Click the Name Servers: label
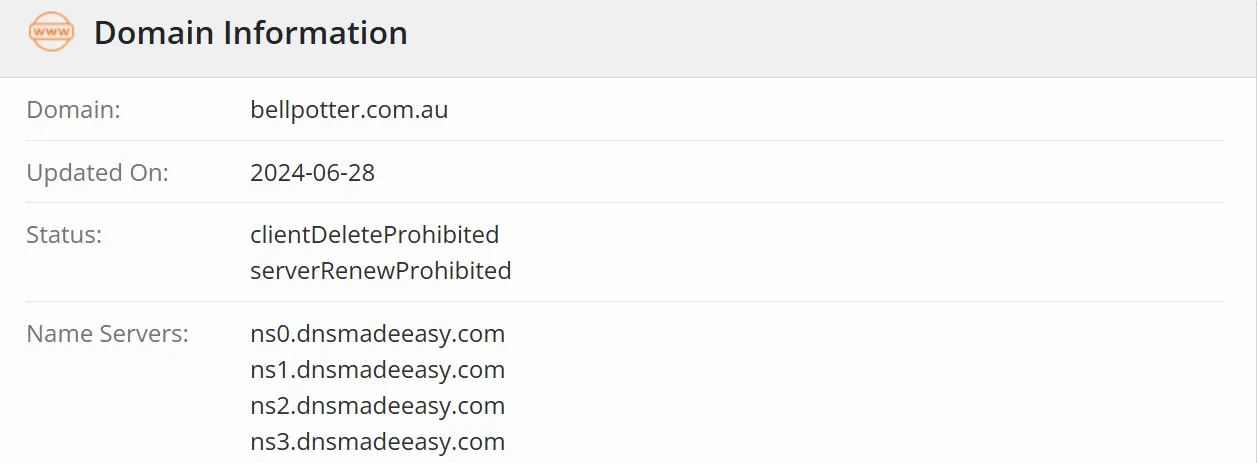The width and height of the screenshot is (1259, 463). [x=107, y=333]
